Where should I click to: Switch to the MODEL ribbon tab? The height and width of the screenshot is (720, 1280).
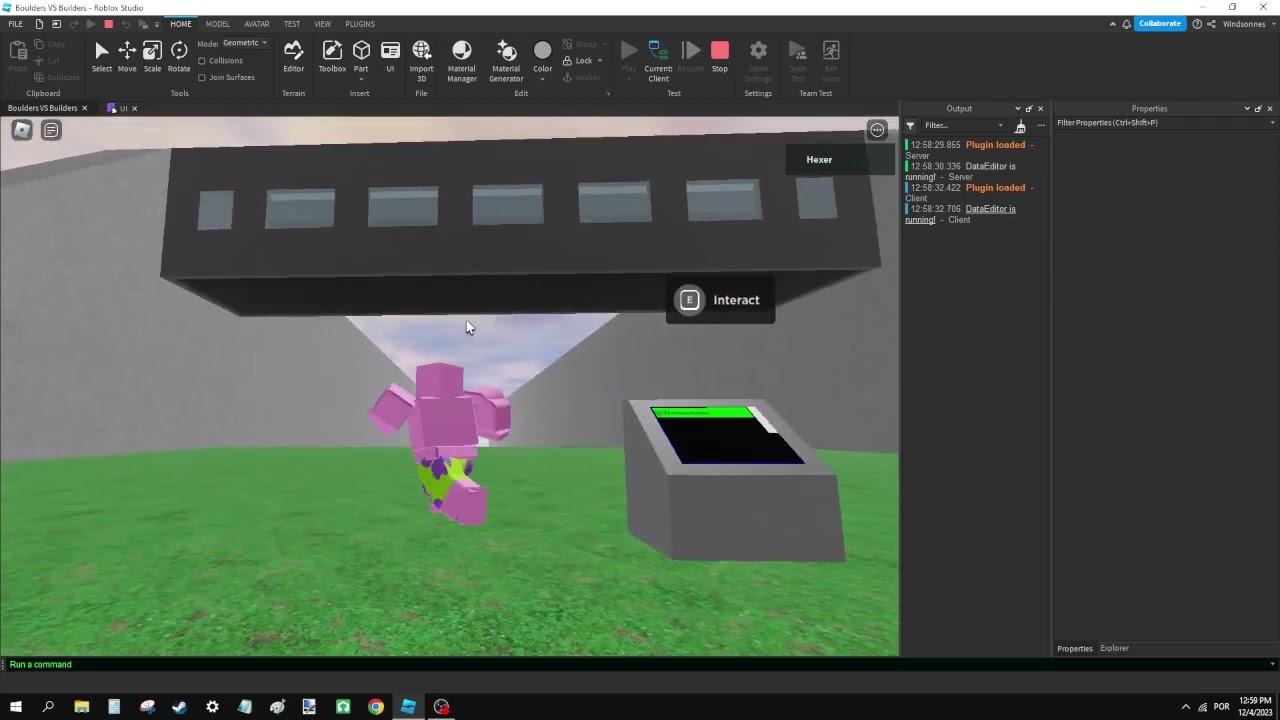tap(217, 24)
